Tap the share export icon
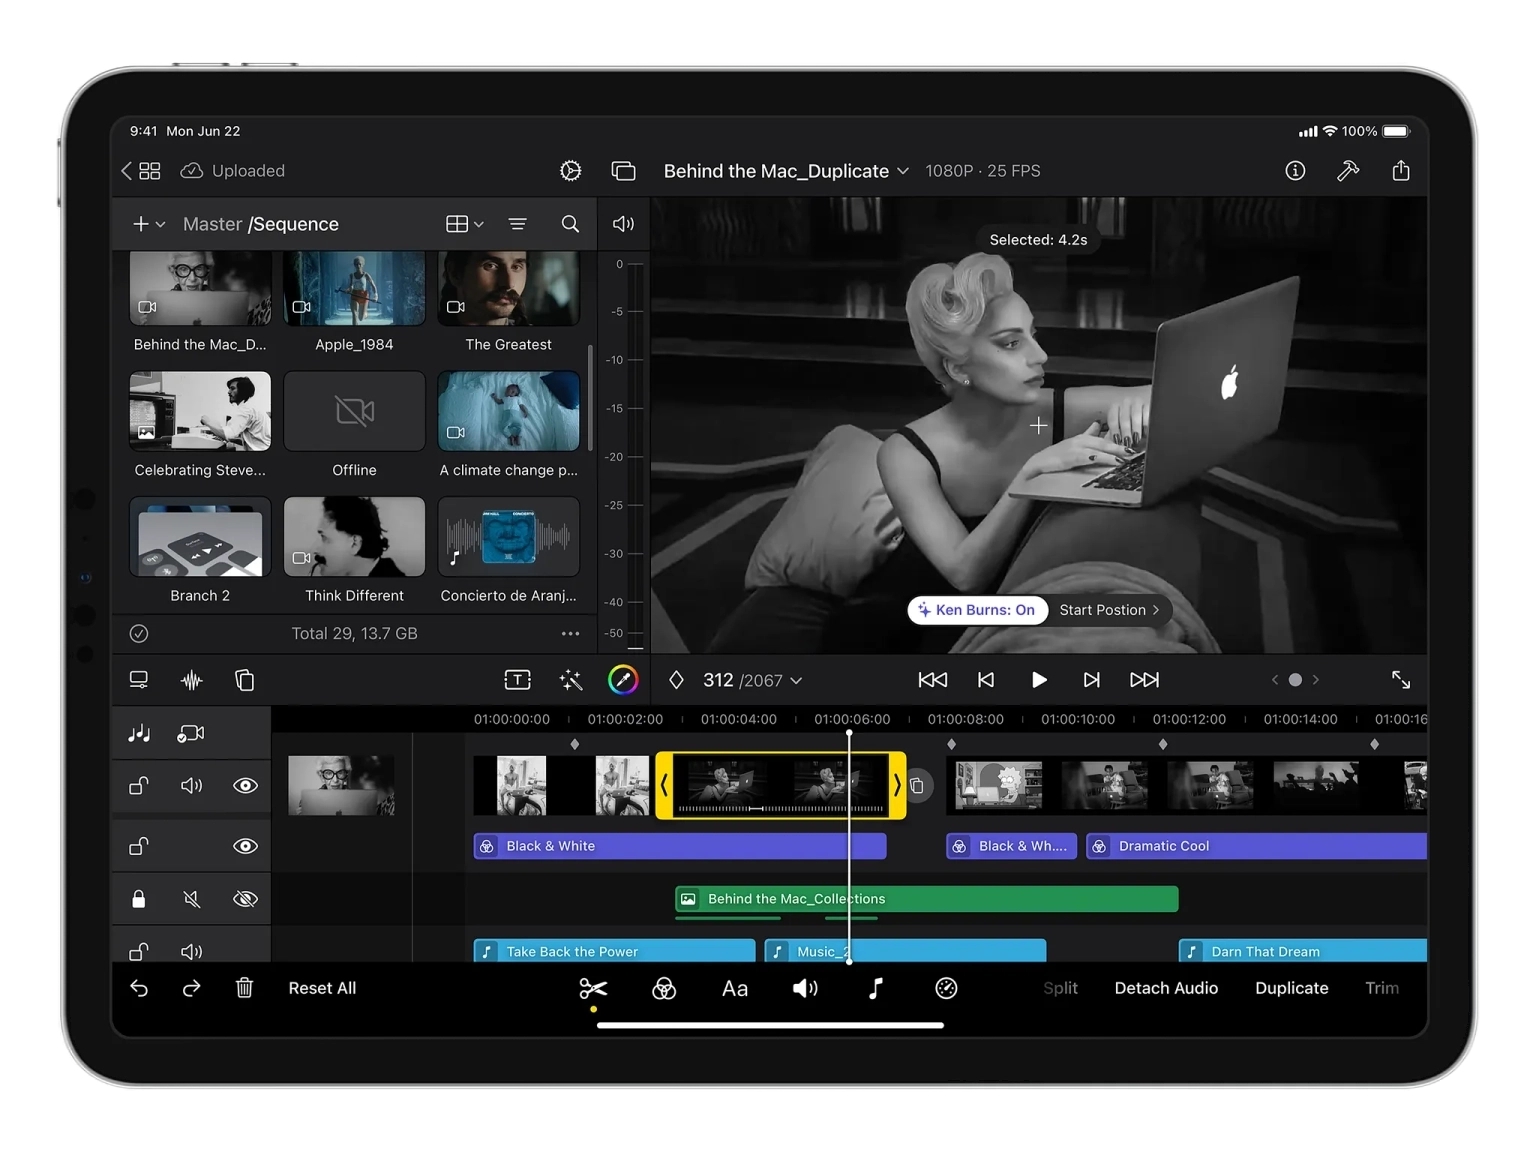Screen dimensions: 1536x1152 click(1401, 171)
